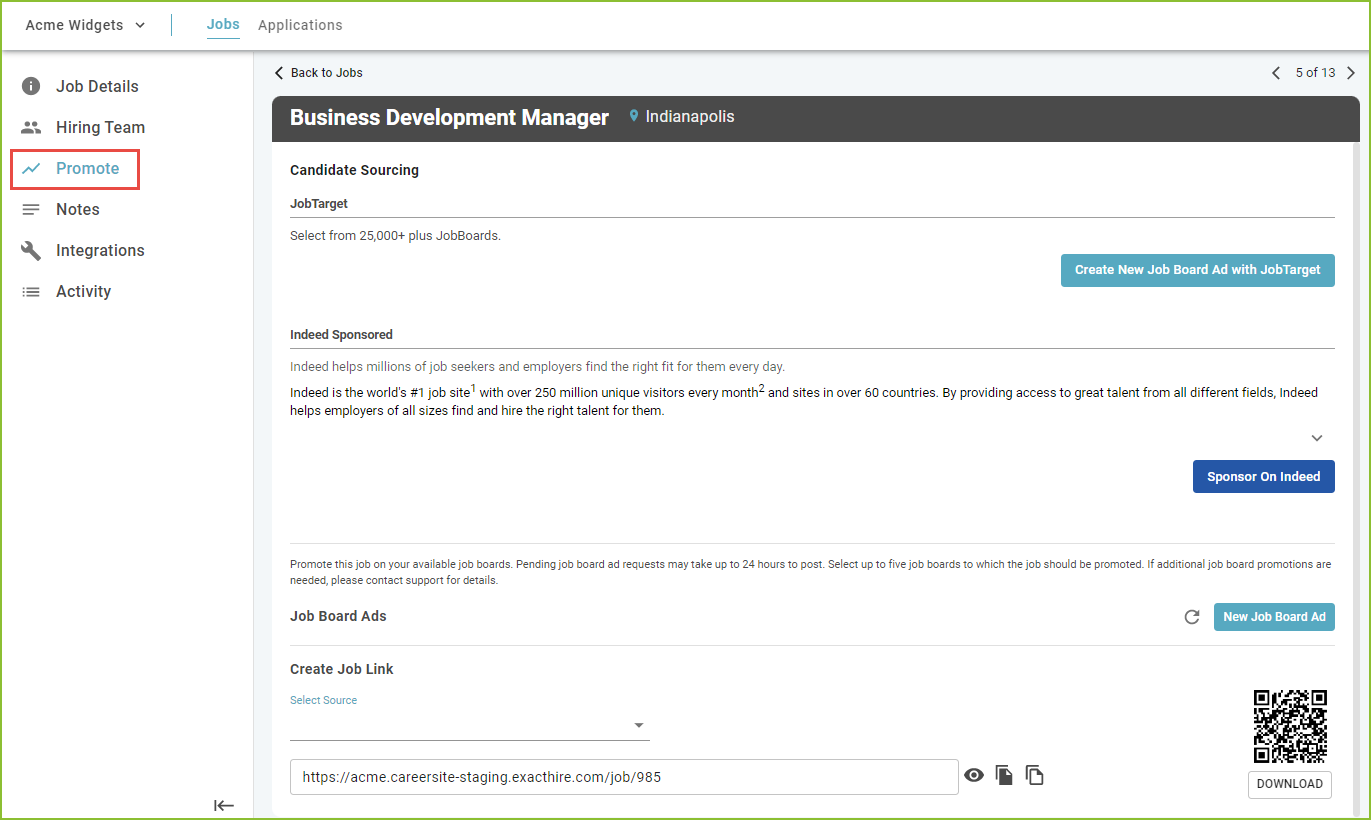Viewport: 1371px width, 820px height.
Task: Click the QR code image
Action: tap(1290, 726)
